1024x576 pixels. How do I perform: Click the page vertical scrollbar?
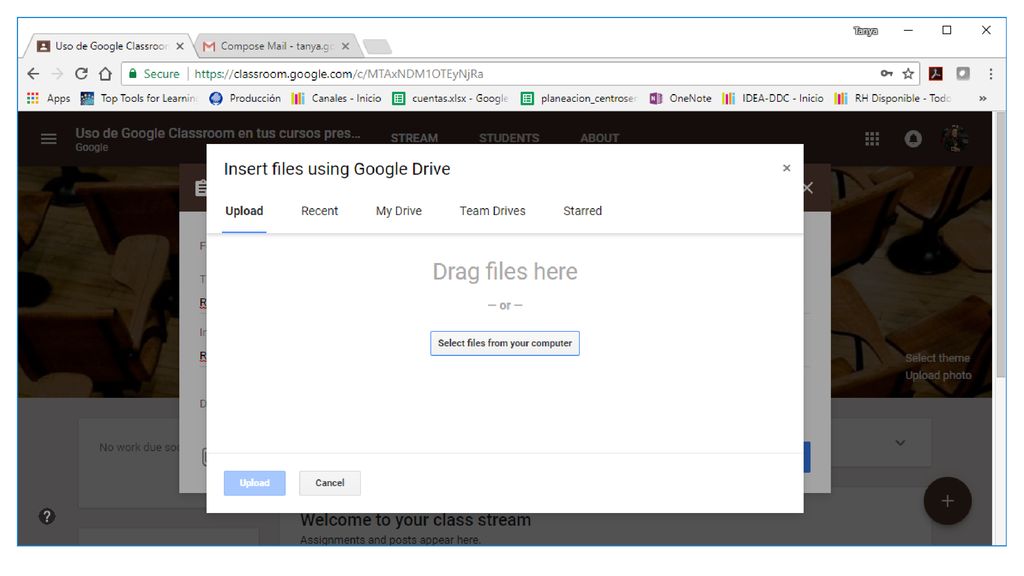1000,245
